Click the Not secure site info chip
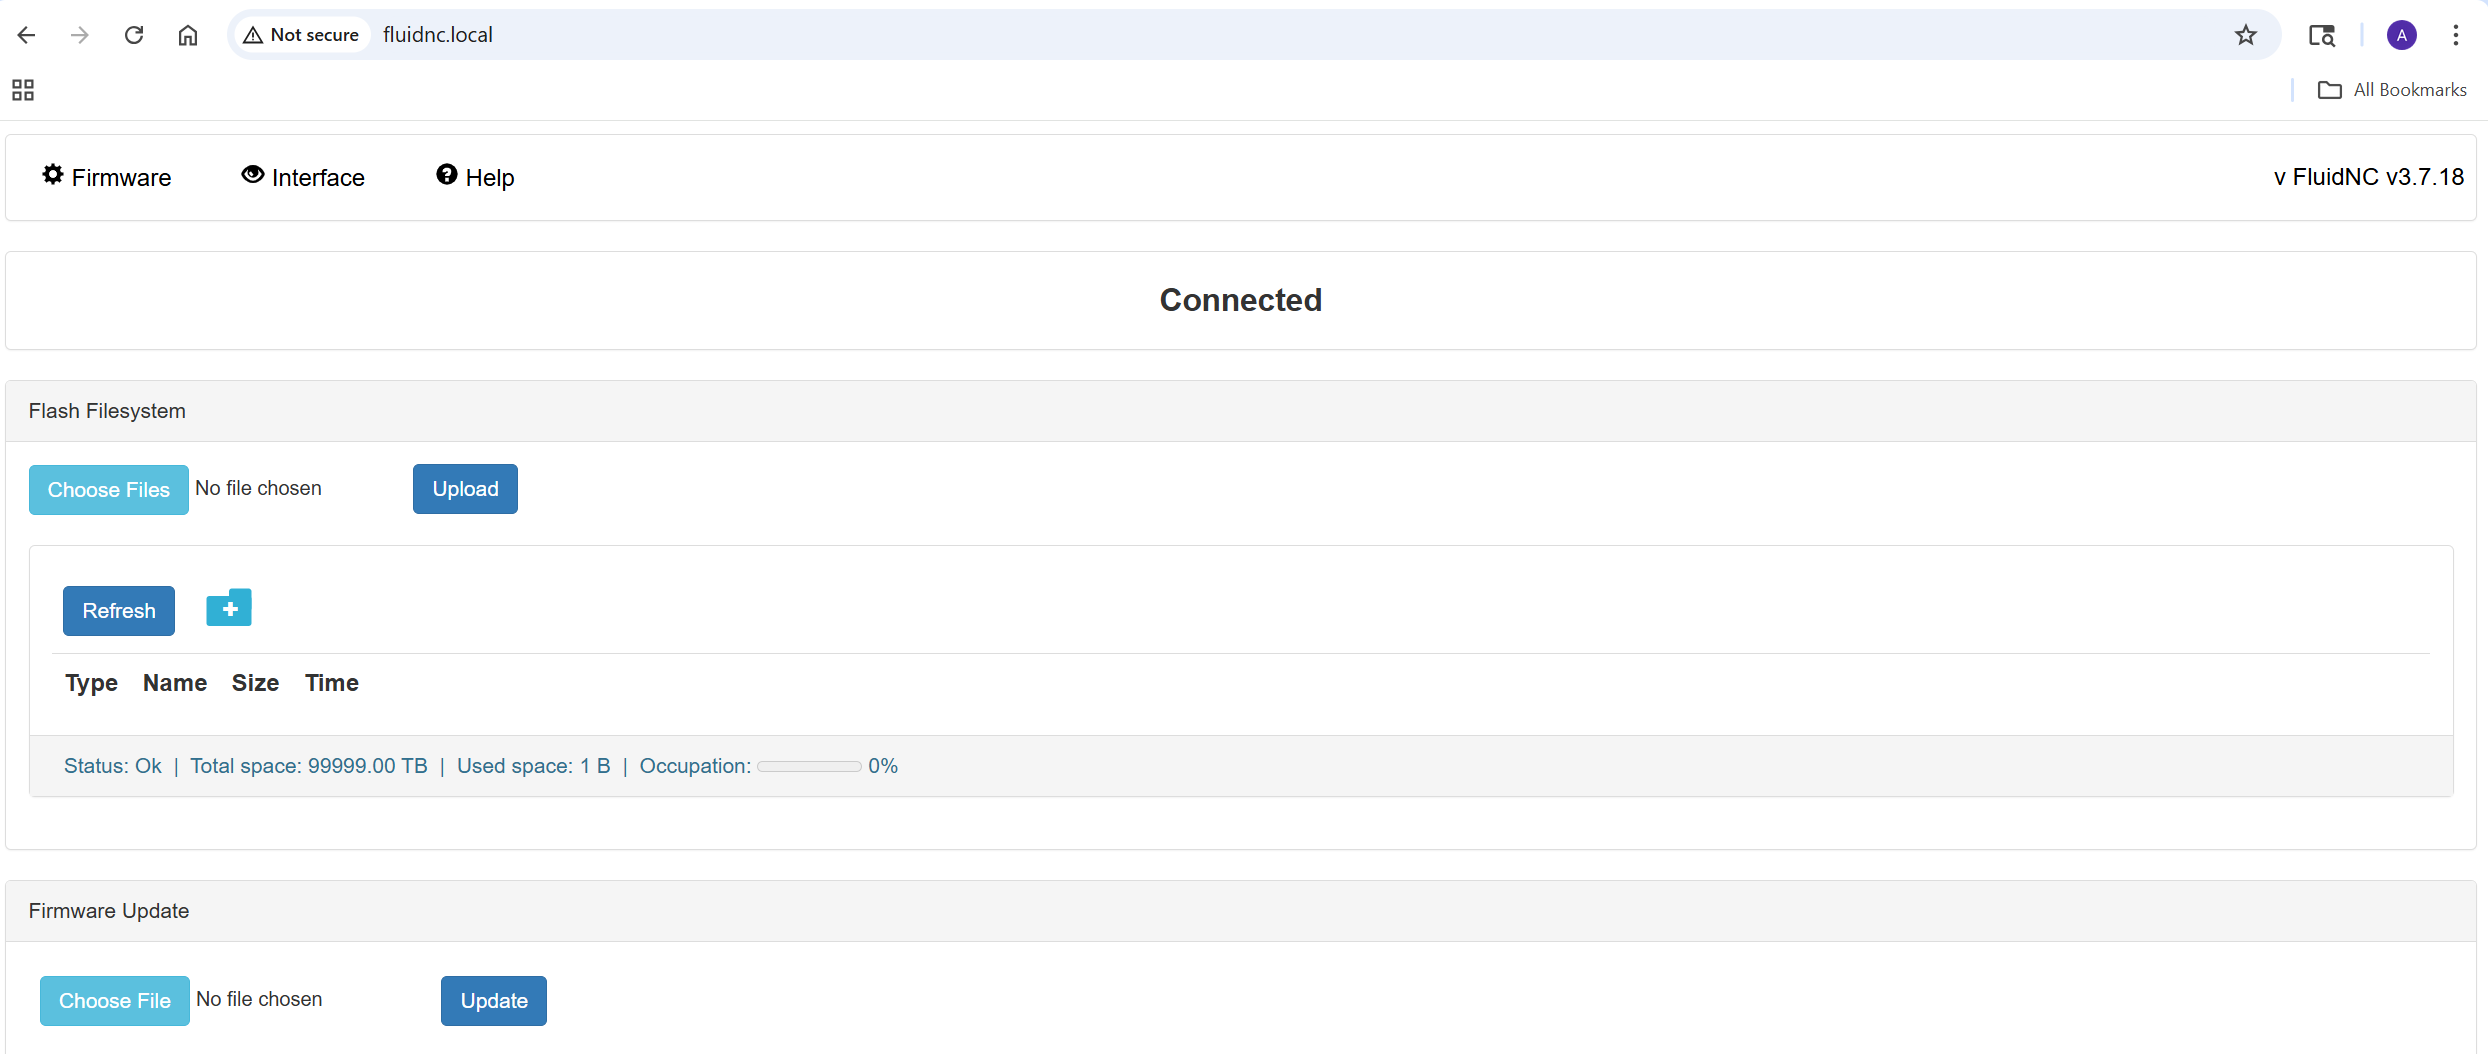This screenshot has height=1054, width=2488. click(x=301, y=35)
